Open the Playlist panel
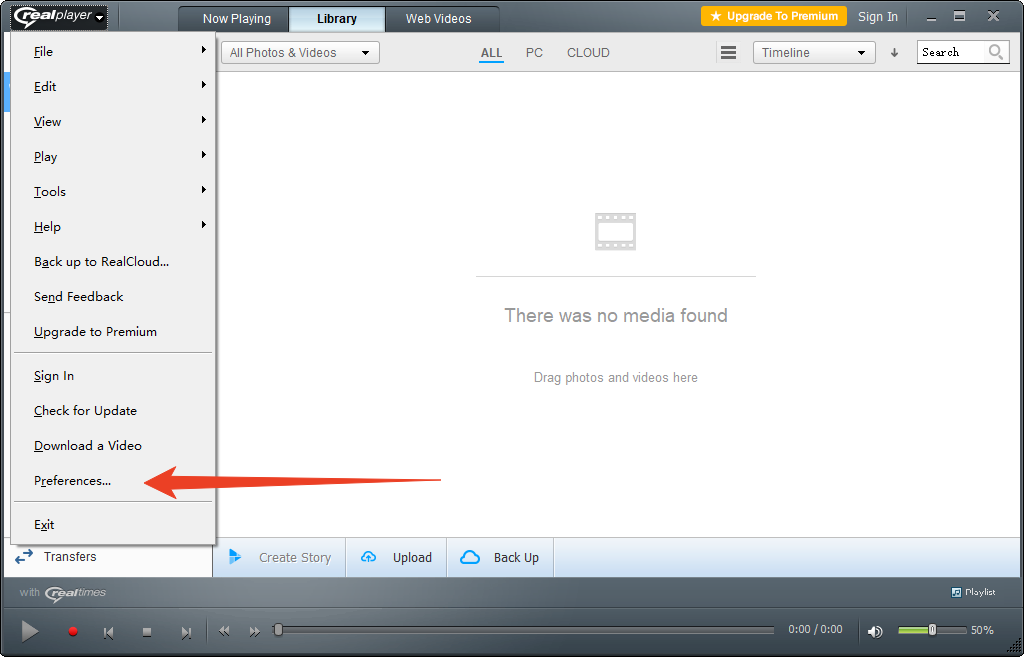 click(x=973, y=592)
